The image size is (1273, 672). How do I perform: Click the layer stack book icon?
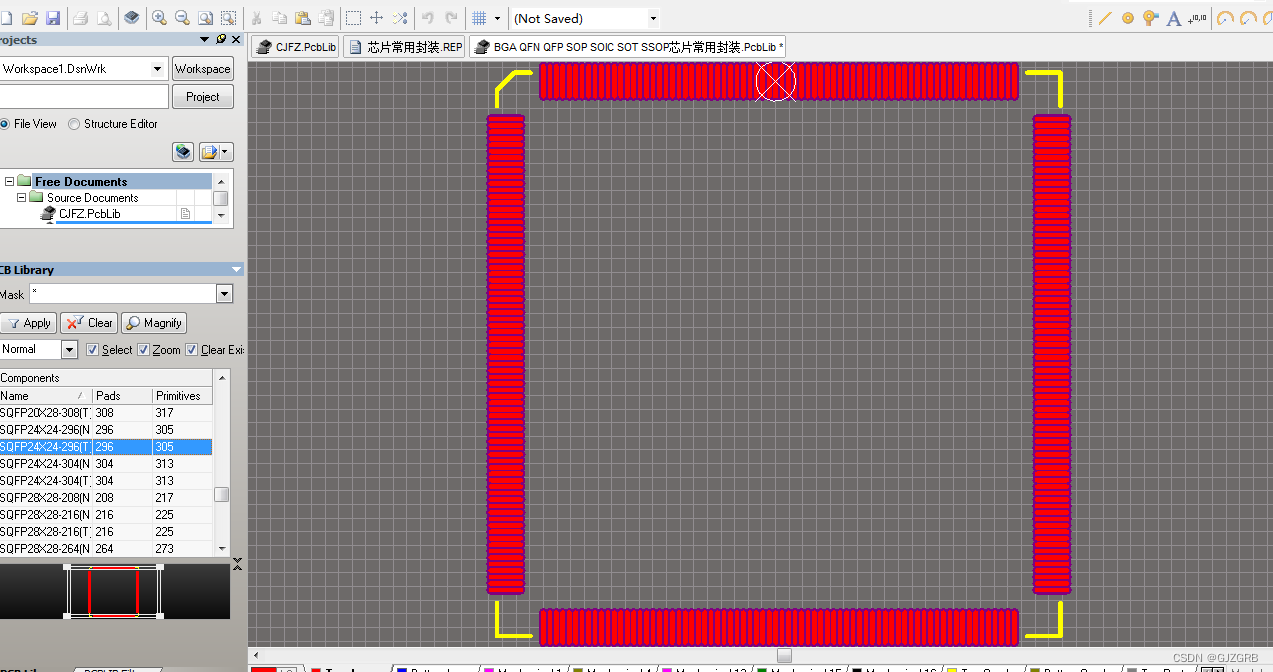coord(131,18)
